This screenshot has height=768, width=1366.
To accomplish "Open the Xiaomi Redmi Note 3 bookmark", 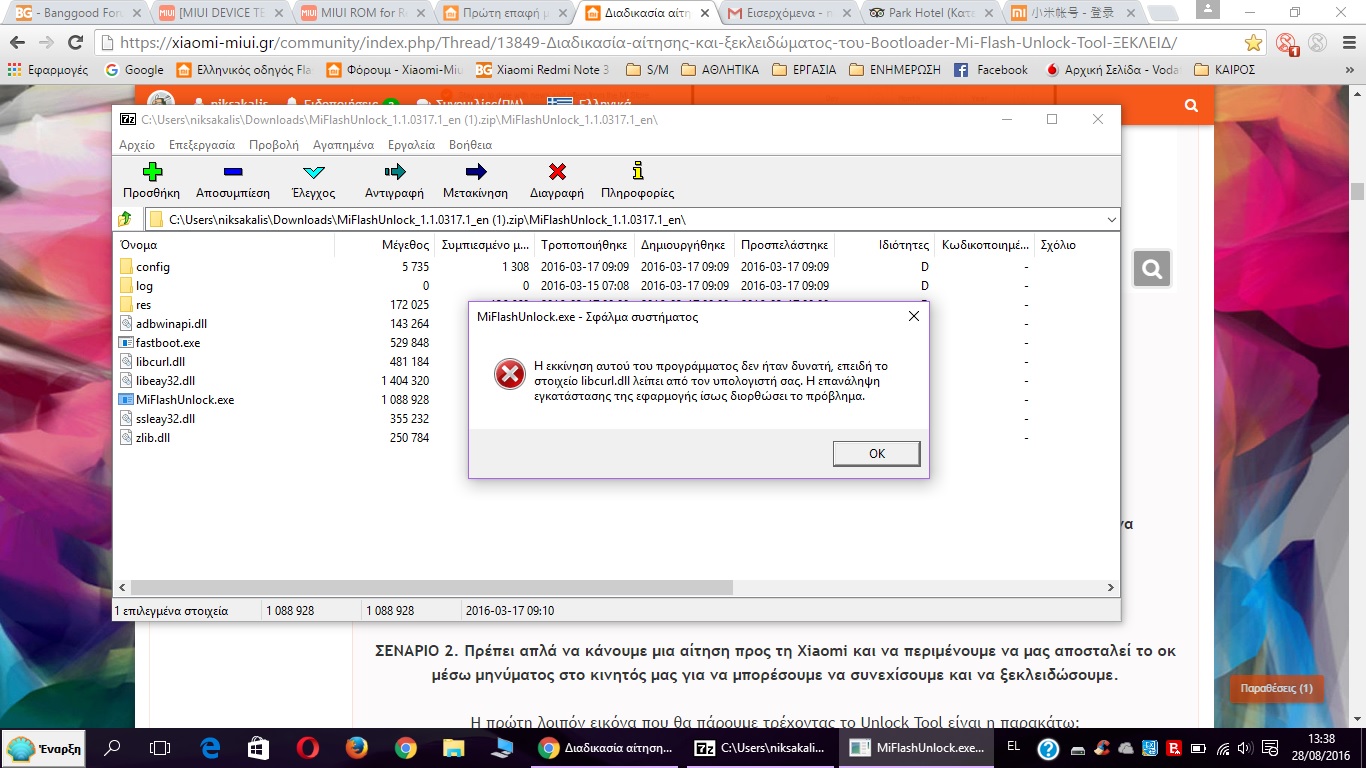I will pyautogui.click(x=543, y=70).
